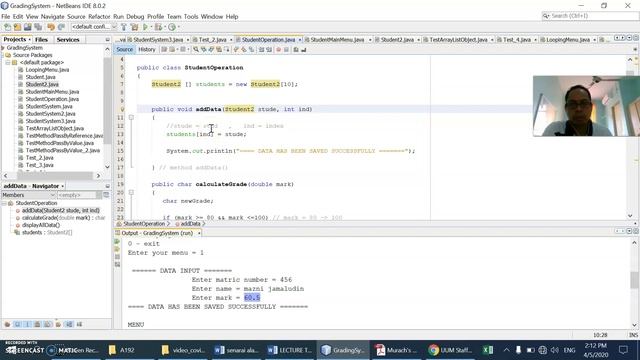Viewport: 640px width, 360px height.
Task: Click the History view button
Action: (147, 49)
